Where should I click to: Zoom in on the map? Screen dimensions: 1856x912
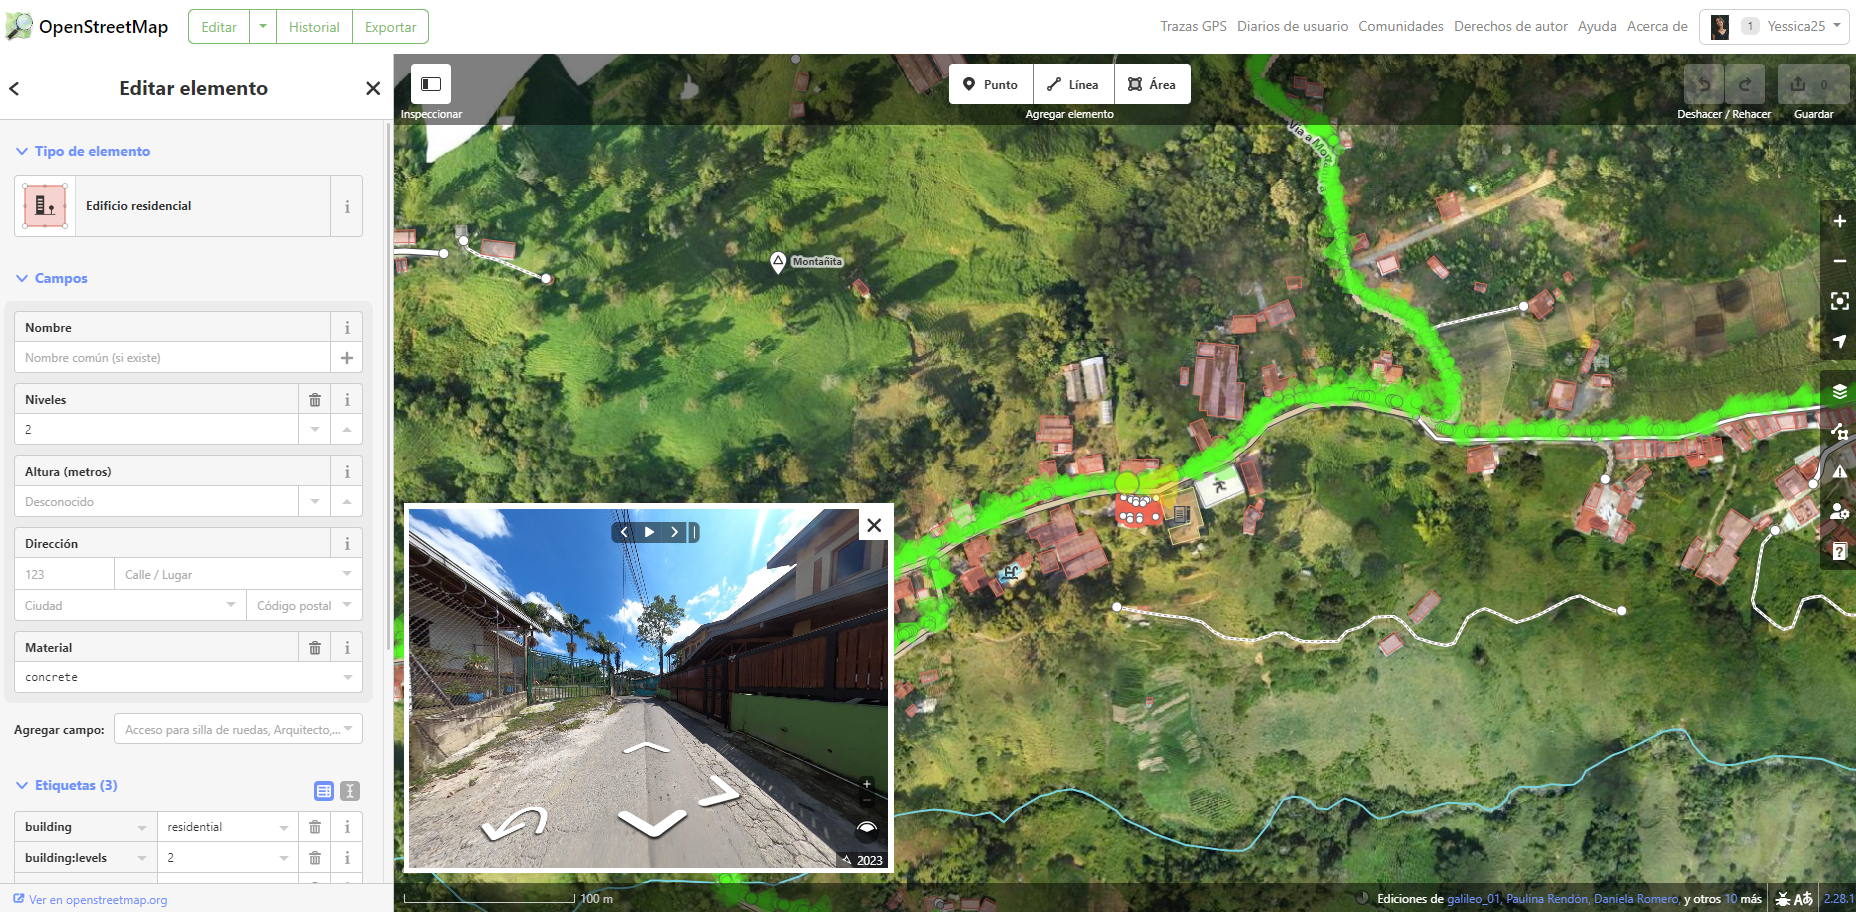pyautogui.click(x=1839, y=221)
